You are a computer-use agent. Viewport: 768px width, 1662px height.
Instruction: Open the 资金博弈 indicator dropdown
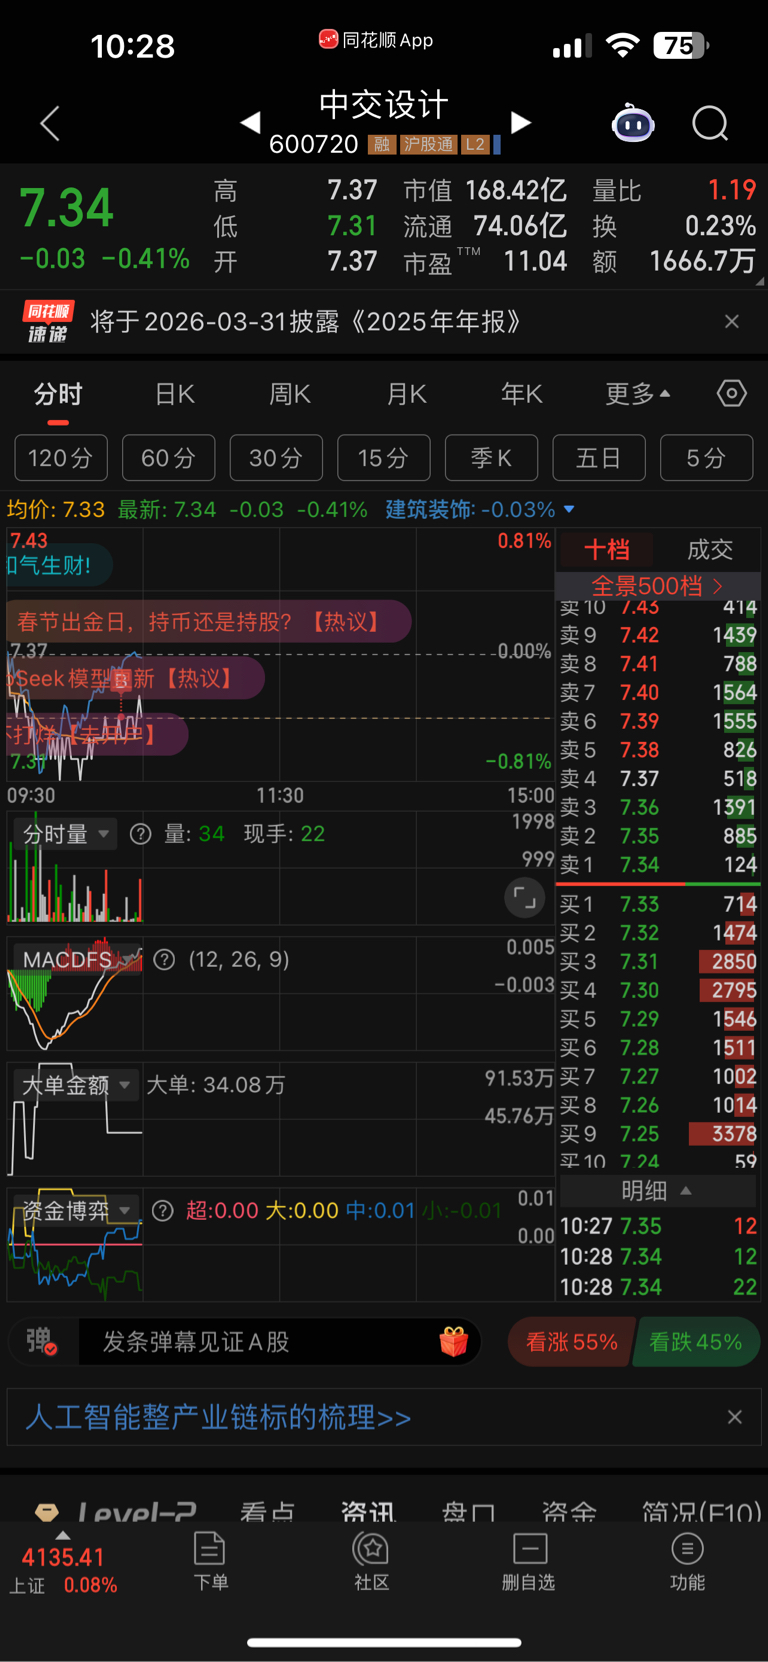(x=76, y=1211)
